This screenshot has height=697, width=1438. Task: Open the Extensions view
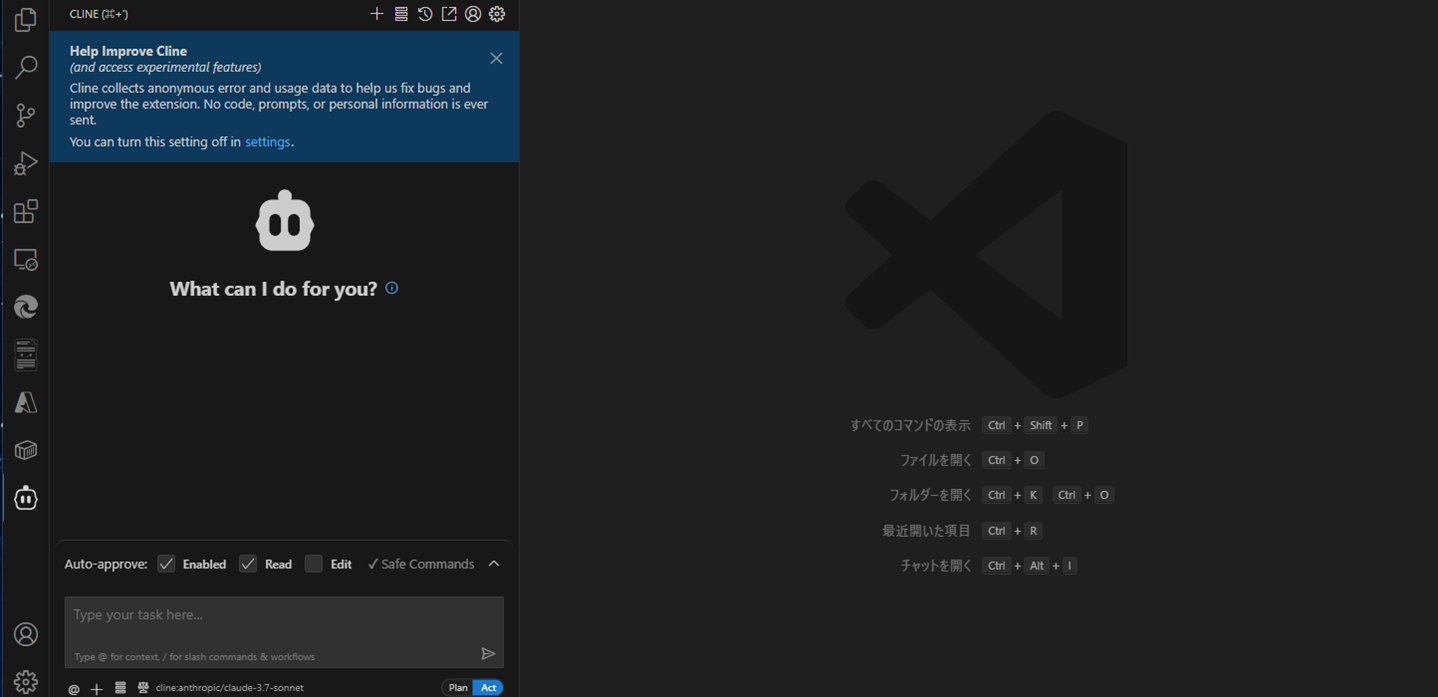26,211
